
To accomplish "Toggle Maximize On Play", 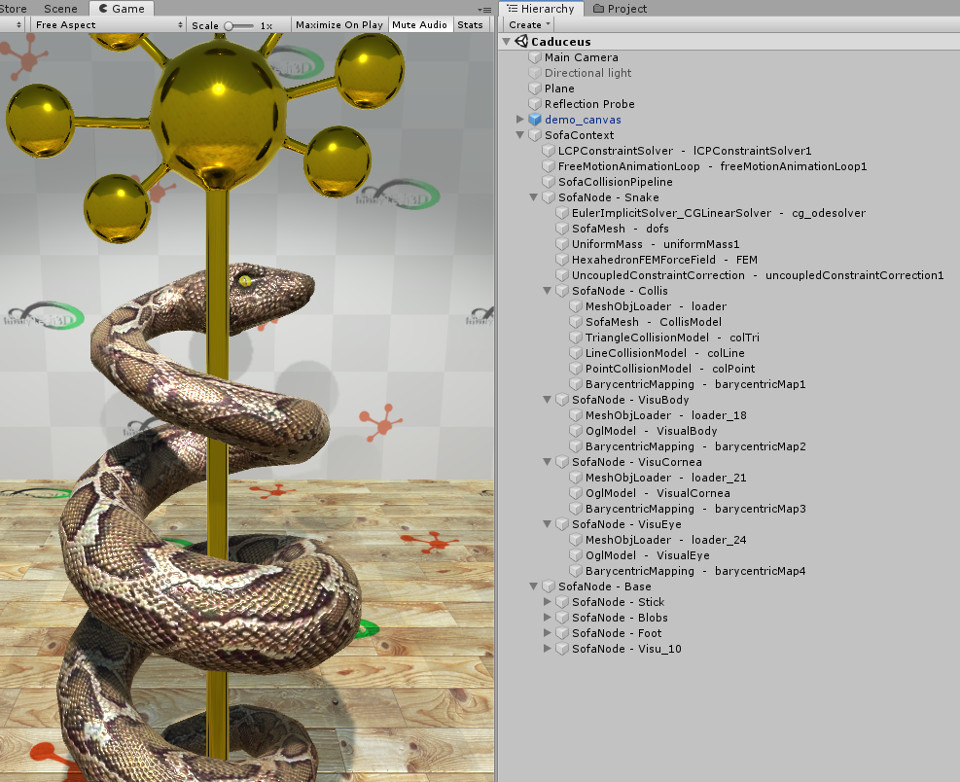I will (339, 24).
